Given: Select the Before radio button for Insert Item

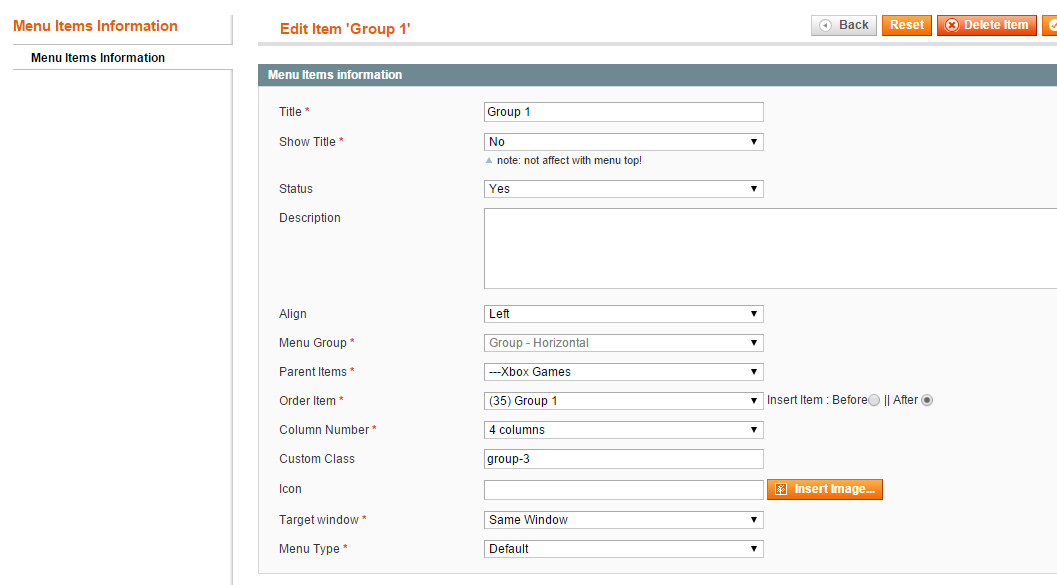Looking at the screenshot, I should pyautogui.click(x=874, y=400).
